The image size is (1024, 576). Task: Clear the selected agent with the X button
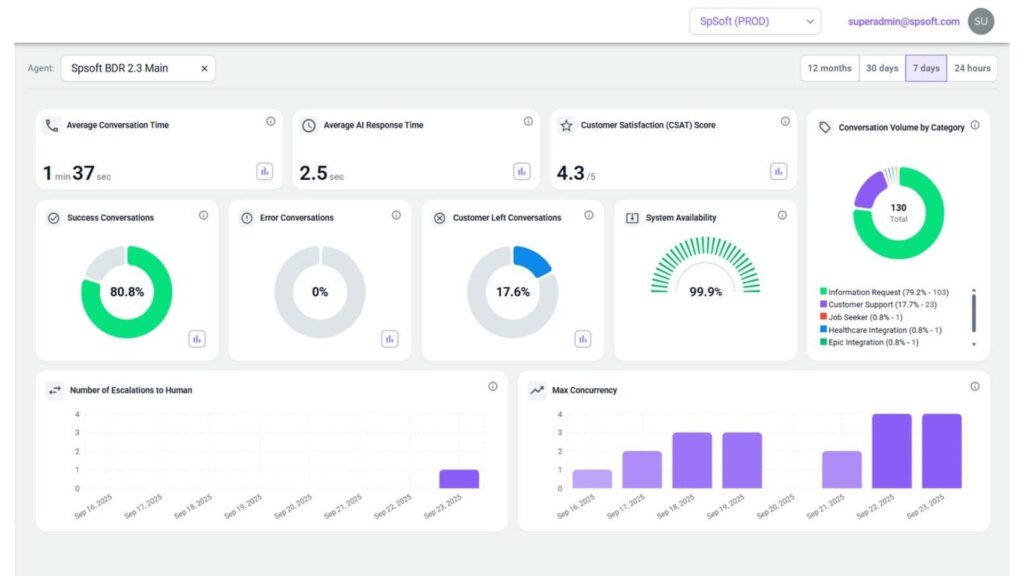[204, 68]
